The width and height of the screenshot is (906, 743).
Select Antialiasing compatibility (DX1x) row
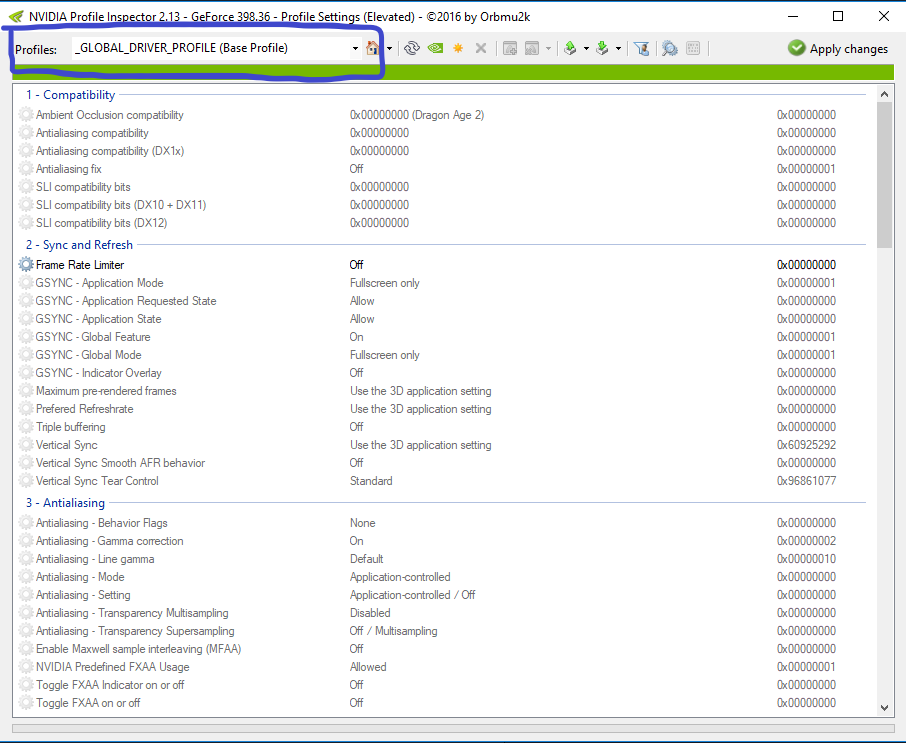442,151
